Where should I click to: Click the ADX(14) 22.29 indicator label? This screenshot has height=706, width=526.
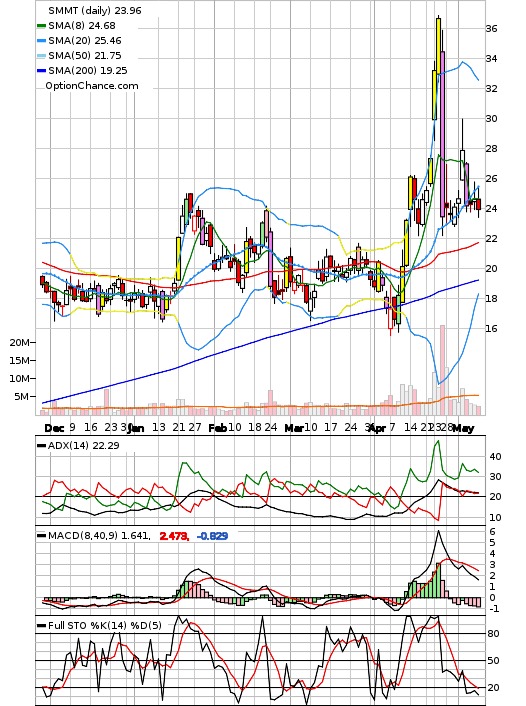point(84,446)
